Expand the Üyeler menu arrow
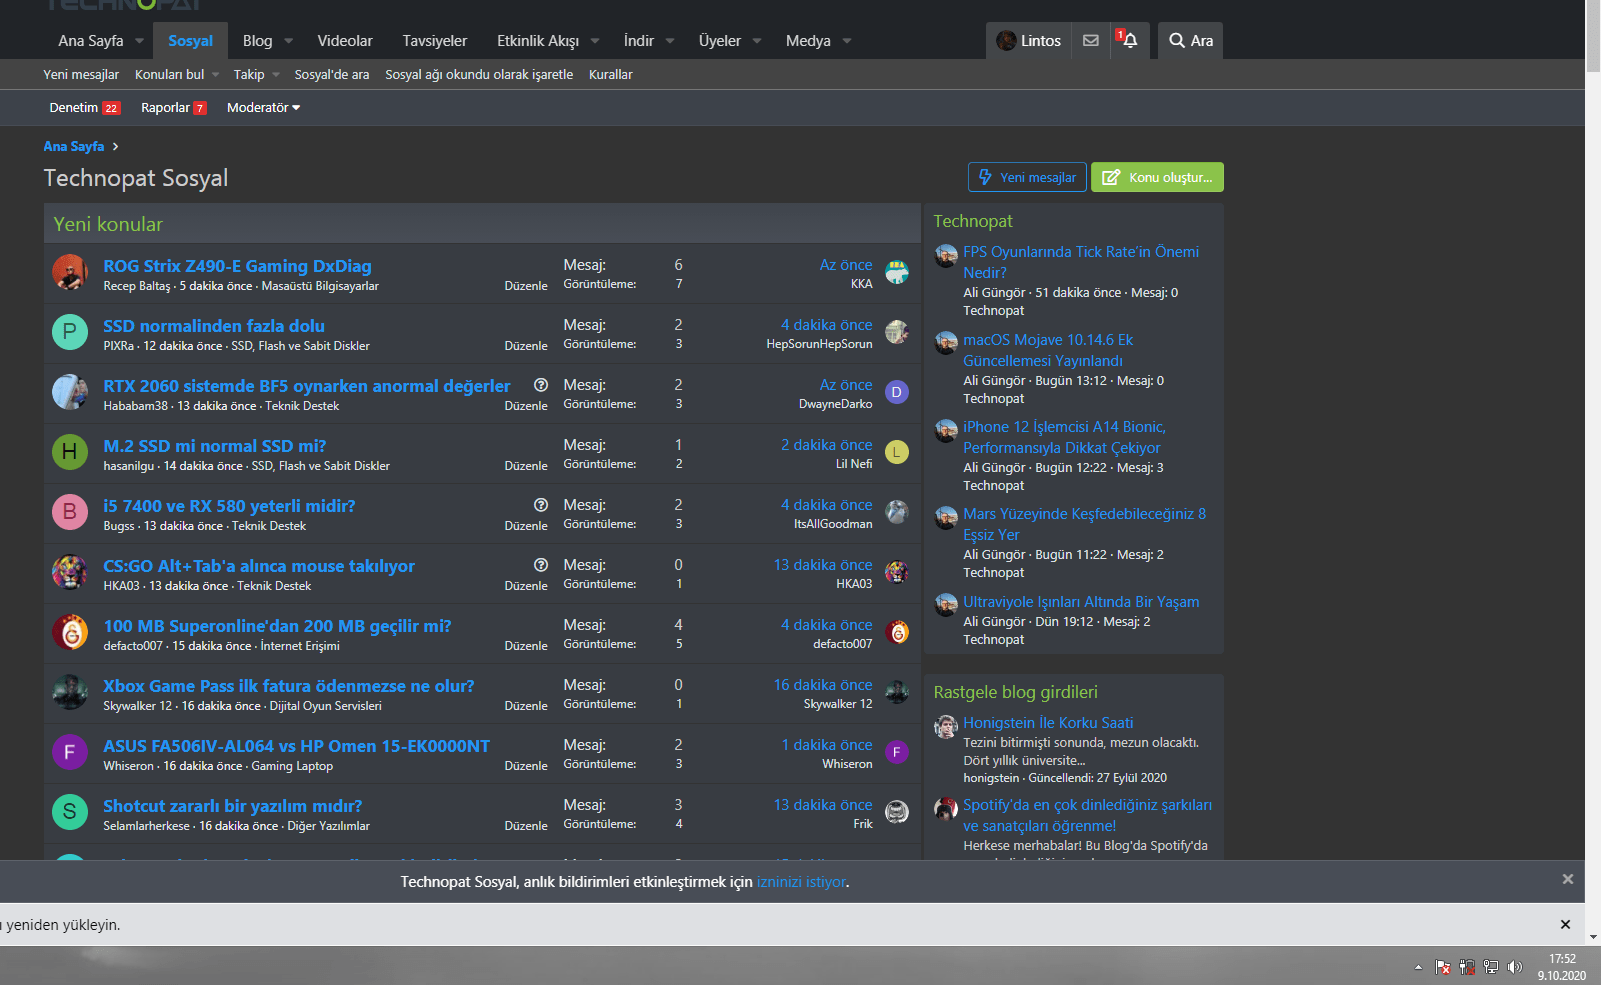 (x=757, y=41)
